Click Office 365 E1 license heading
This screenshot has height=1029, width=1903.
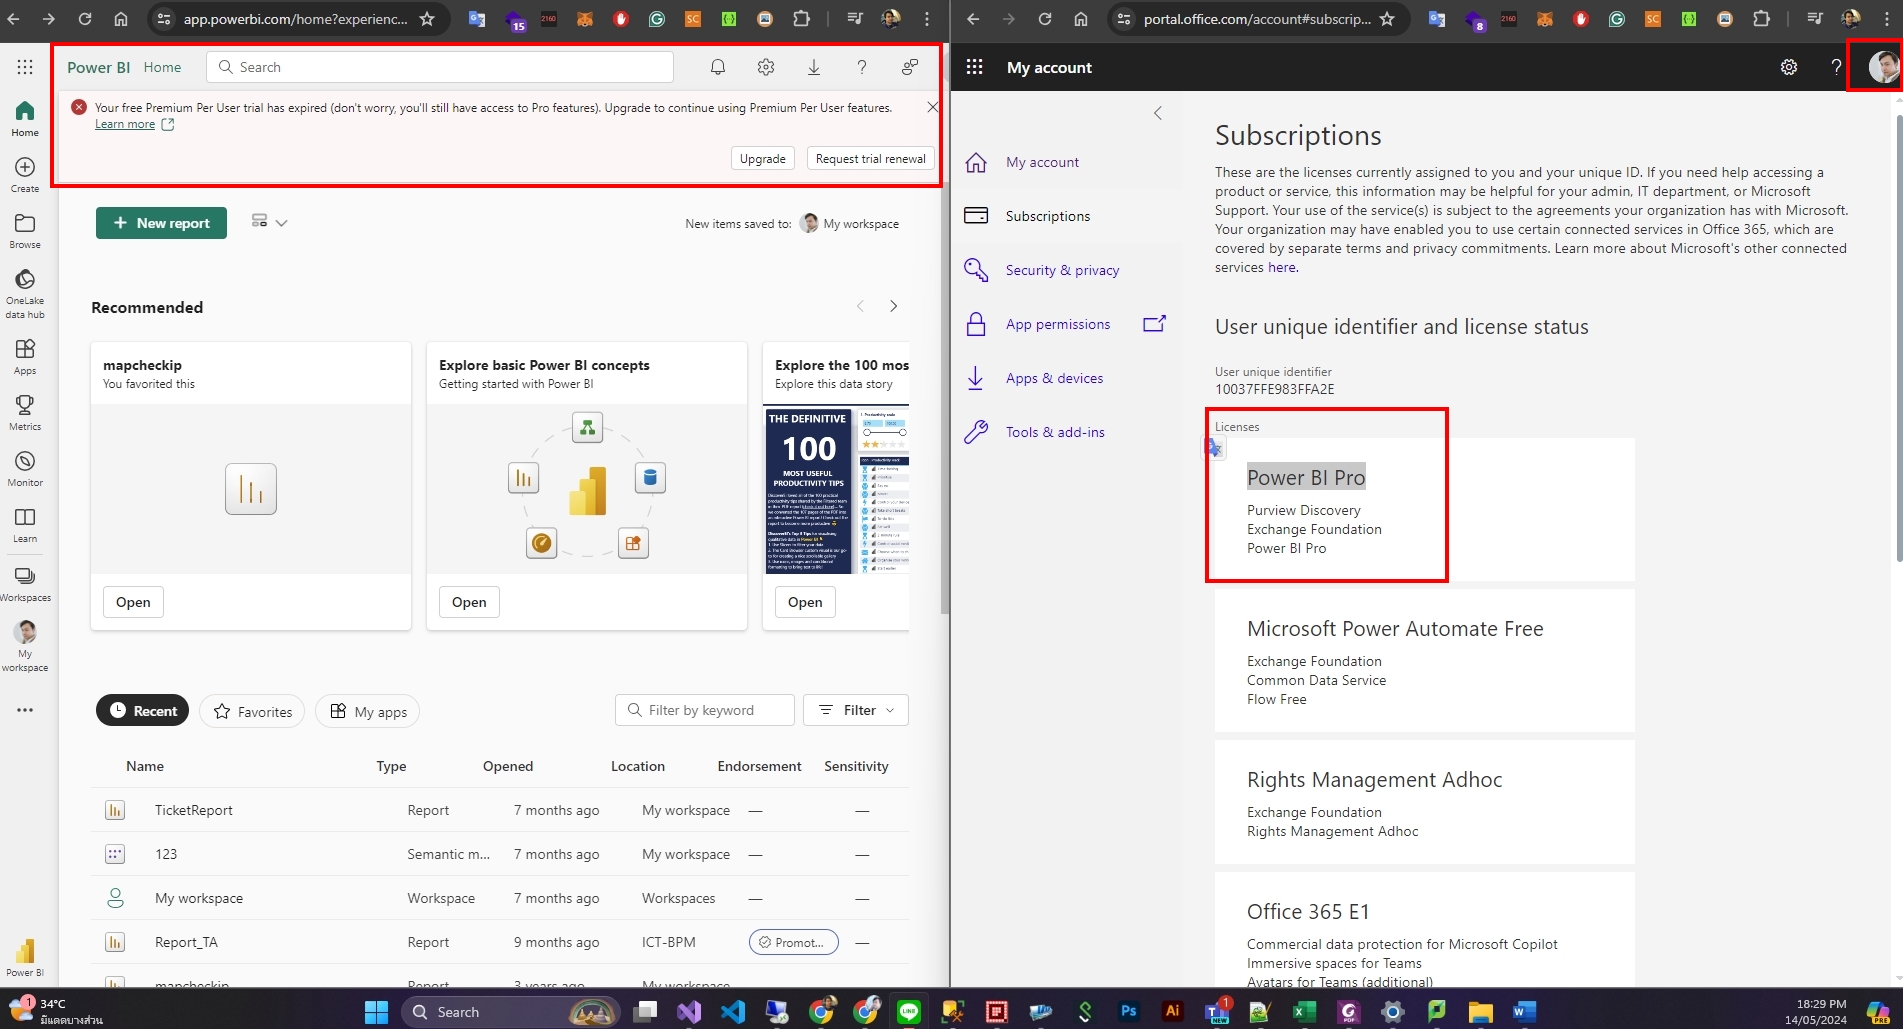click(1308, 912)
